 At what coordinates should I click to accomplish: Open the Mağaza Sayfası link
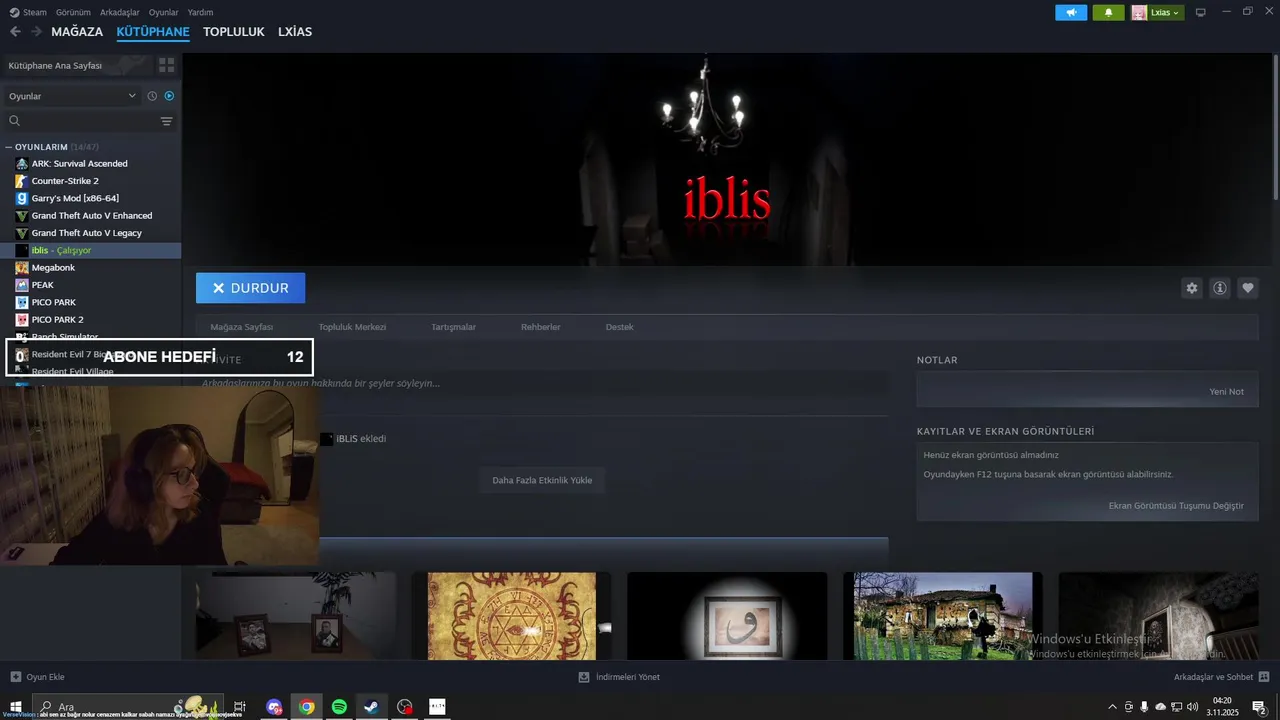241,327
